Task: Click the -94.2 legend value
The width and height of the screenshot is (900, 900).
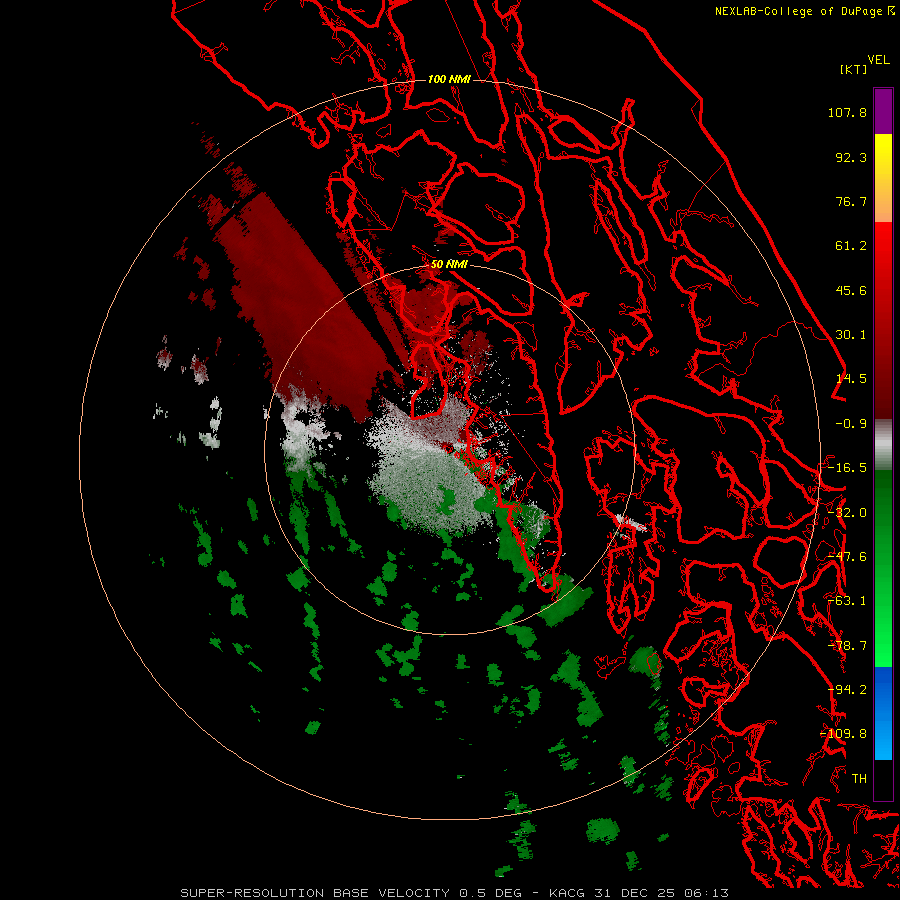Action: tap(847, 690)
